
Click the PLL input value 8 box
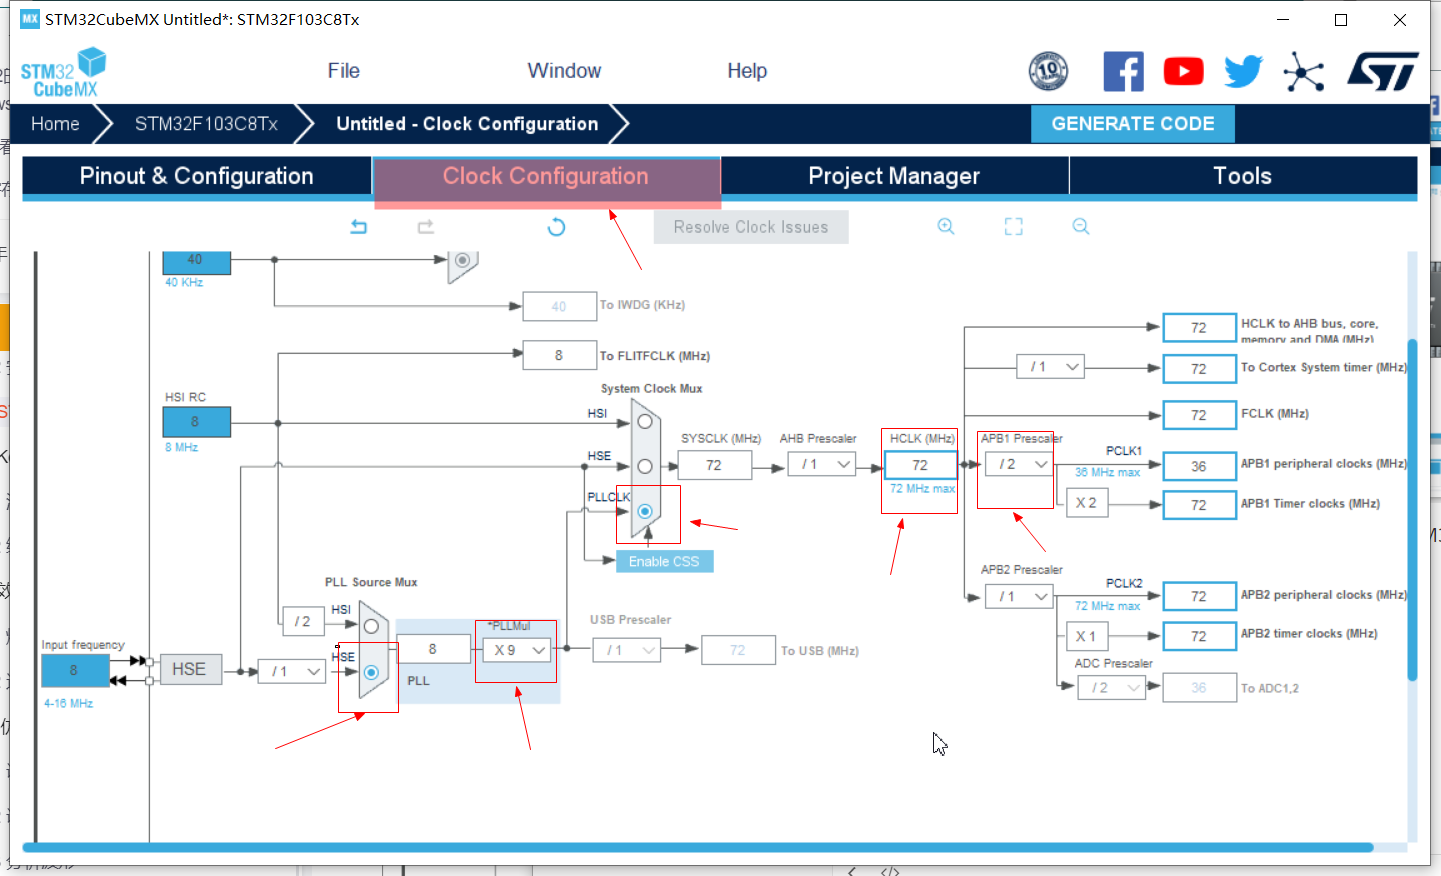coord(433,649)
